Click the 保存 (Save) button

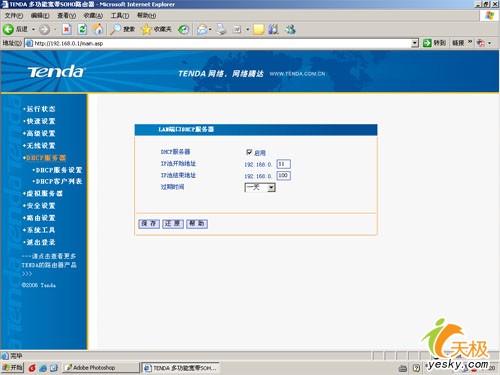click(149, 224)
